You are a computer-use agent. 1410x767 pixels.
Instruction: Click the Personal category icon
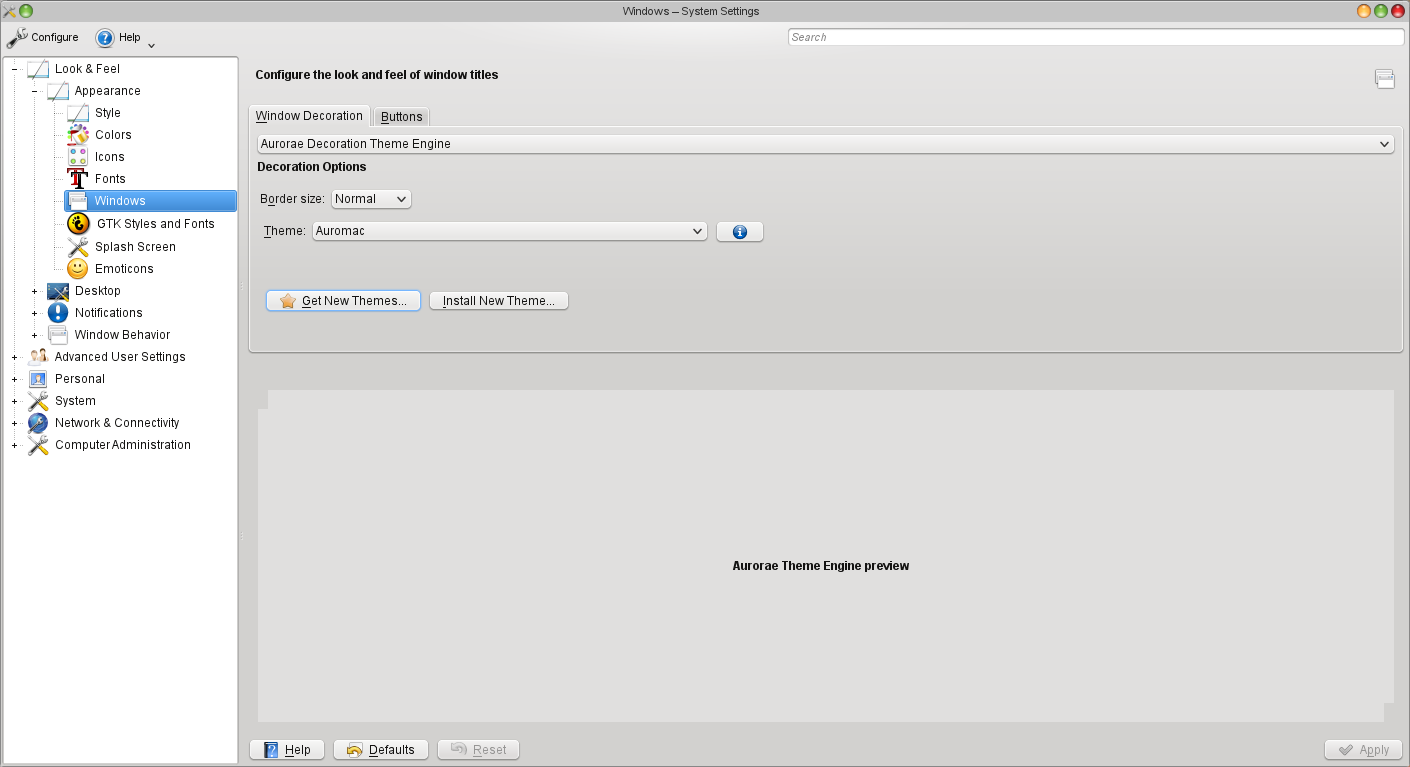coord(38,379)
